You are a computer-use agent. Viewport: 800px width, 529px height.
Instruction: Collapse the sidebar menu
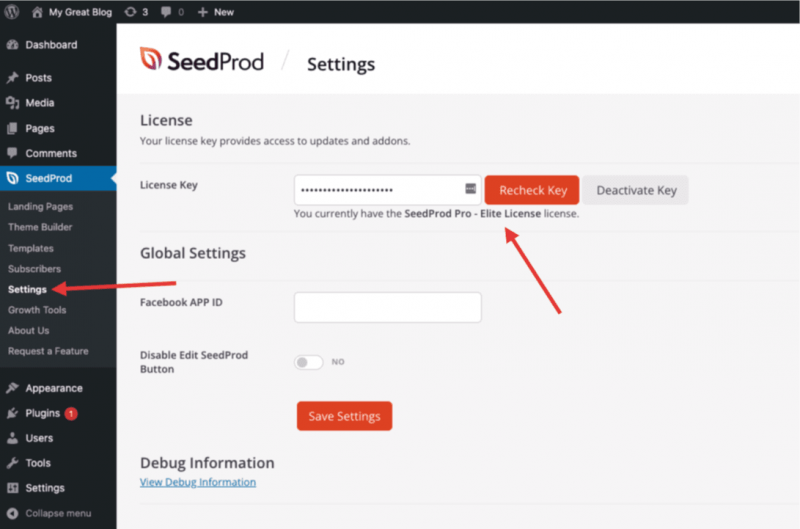(57, 513)
